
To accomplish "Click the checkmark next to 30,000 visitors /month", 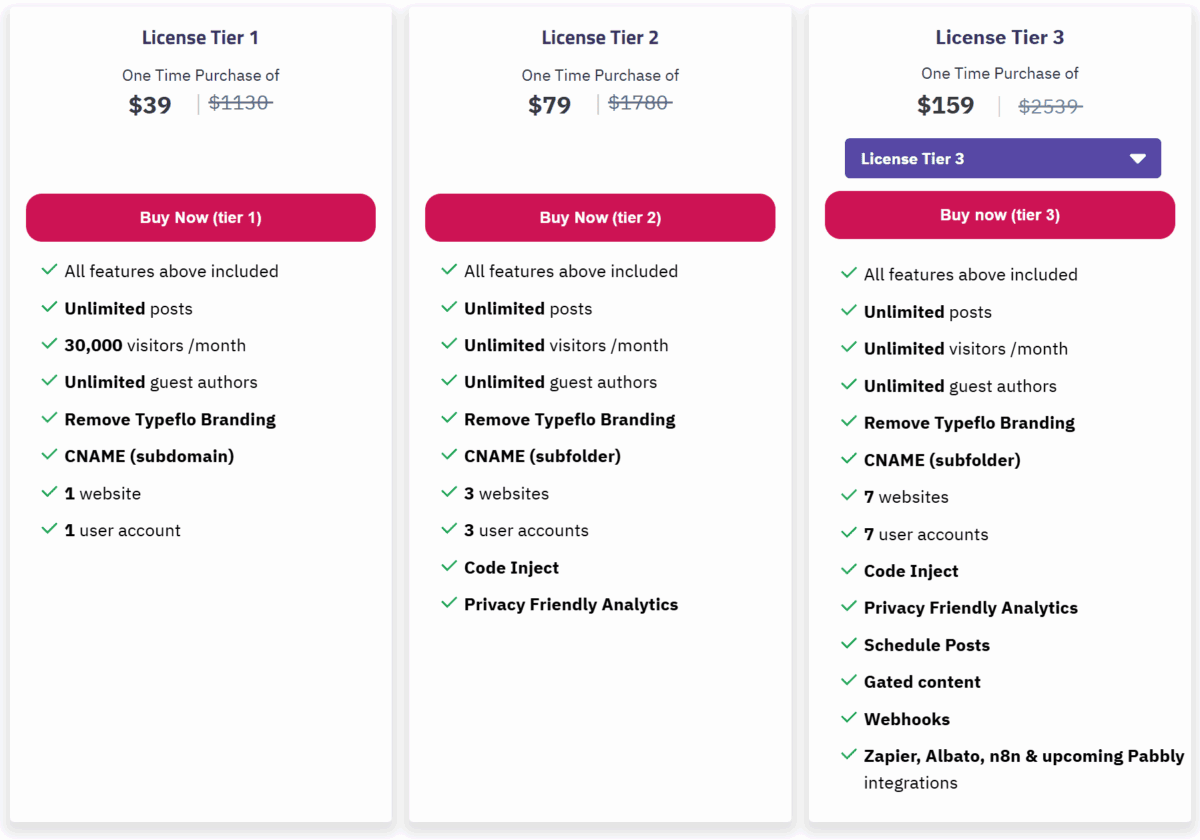I will click(49, 345).
